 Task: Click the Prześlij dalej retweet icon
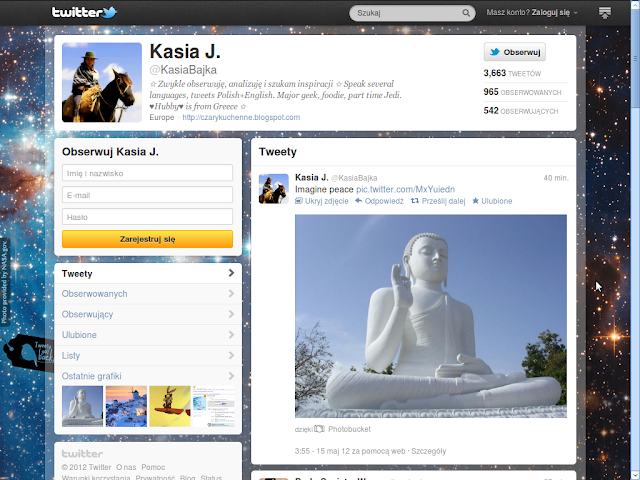click(x=415, y=201)
